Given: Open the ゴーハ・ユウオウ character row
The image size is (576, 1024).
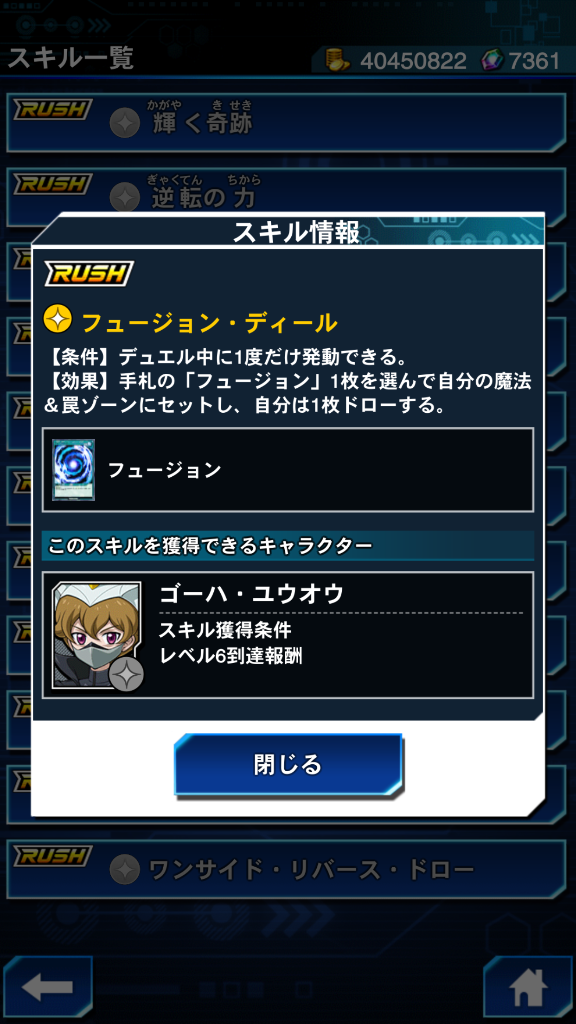Looking at the screenshot, I should coord(287,635).
